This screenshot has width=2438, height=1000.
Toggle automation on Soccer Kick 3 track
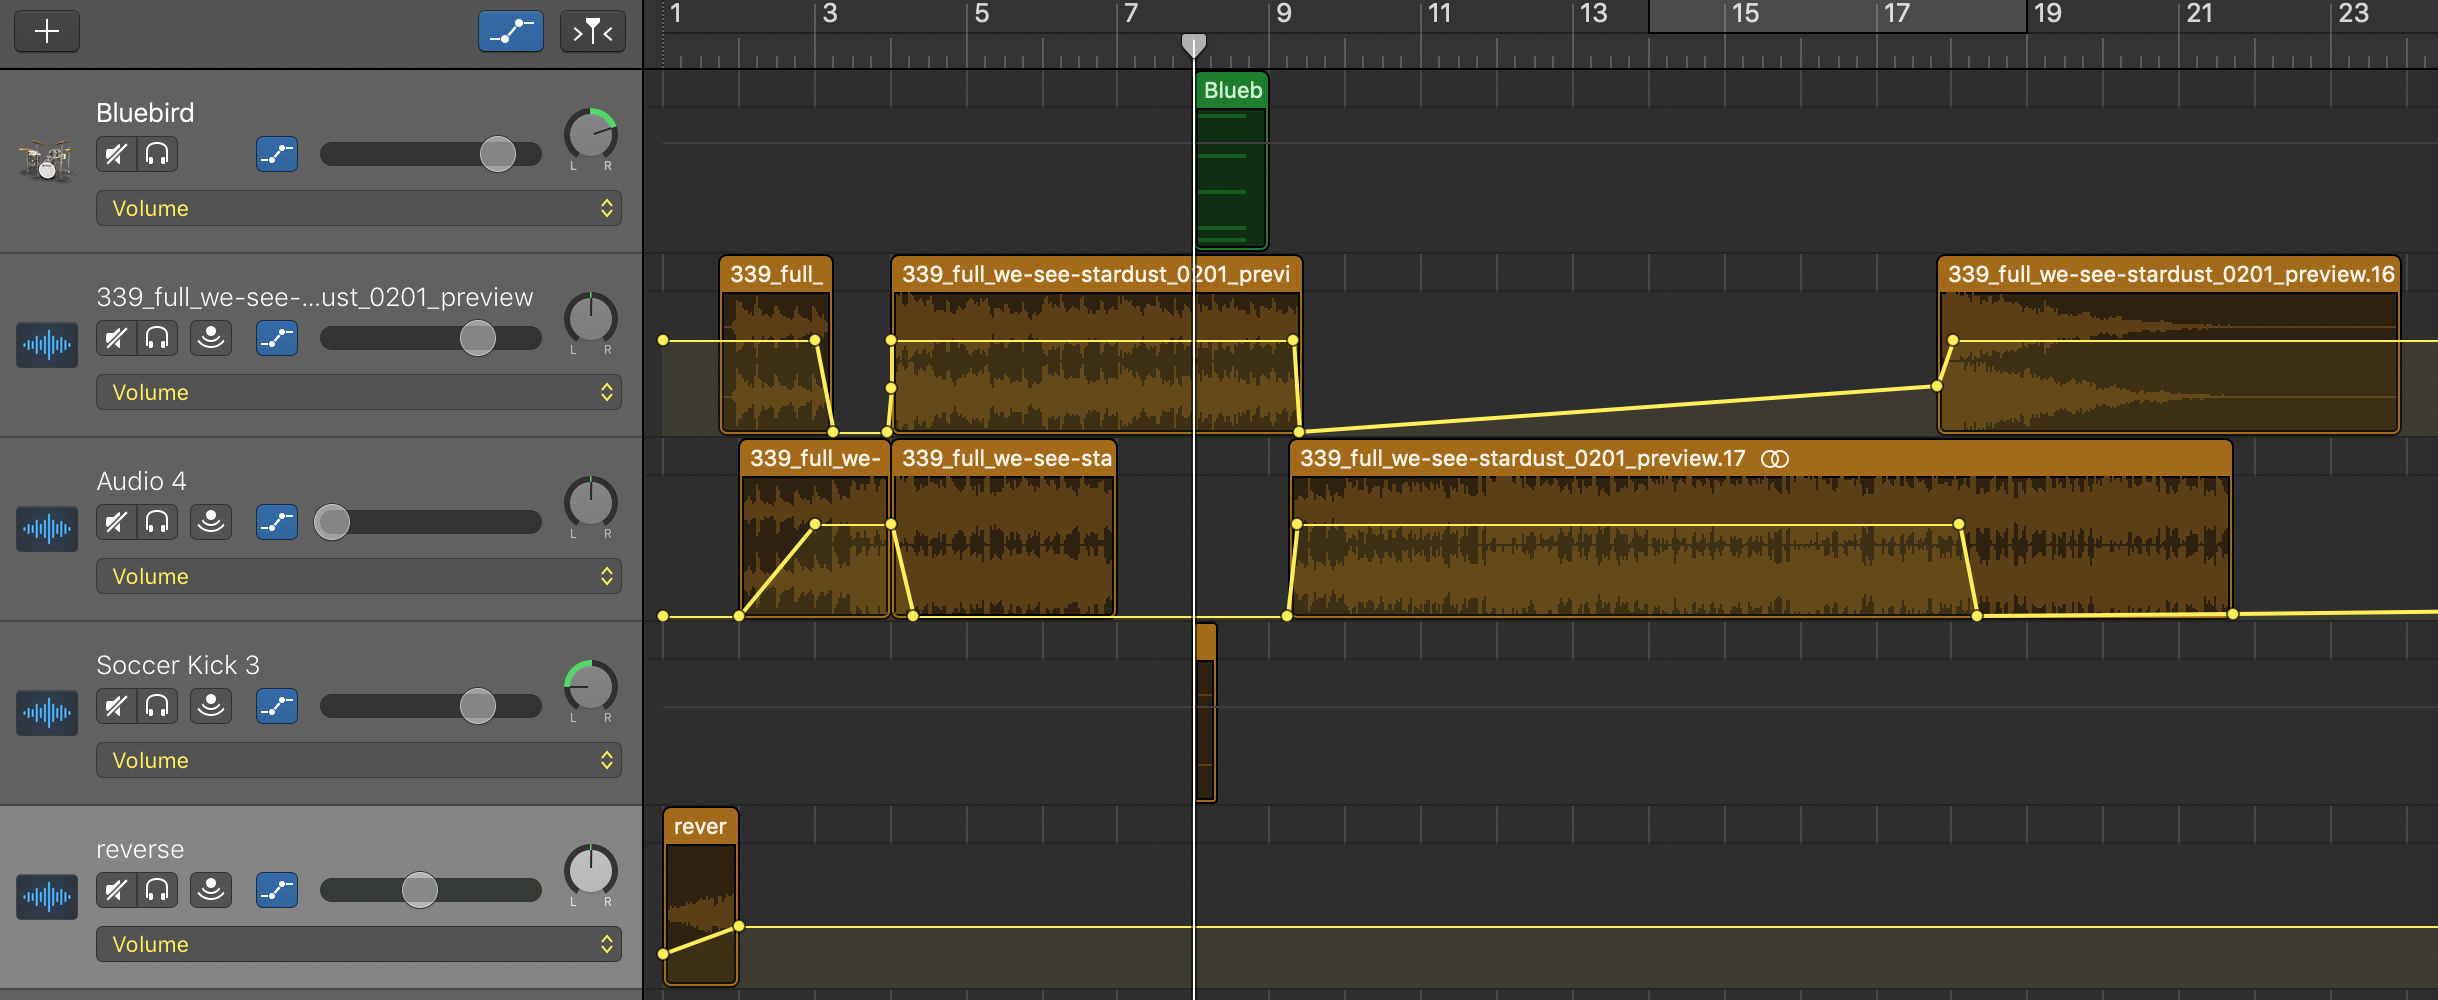tap(277, 706)
